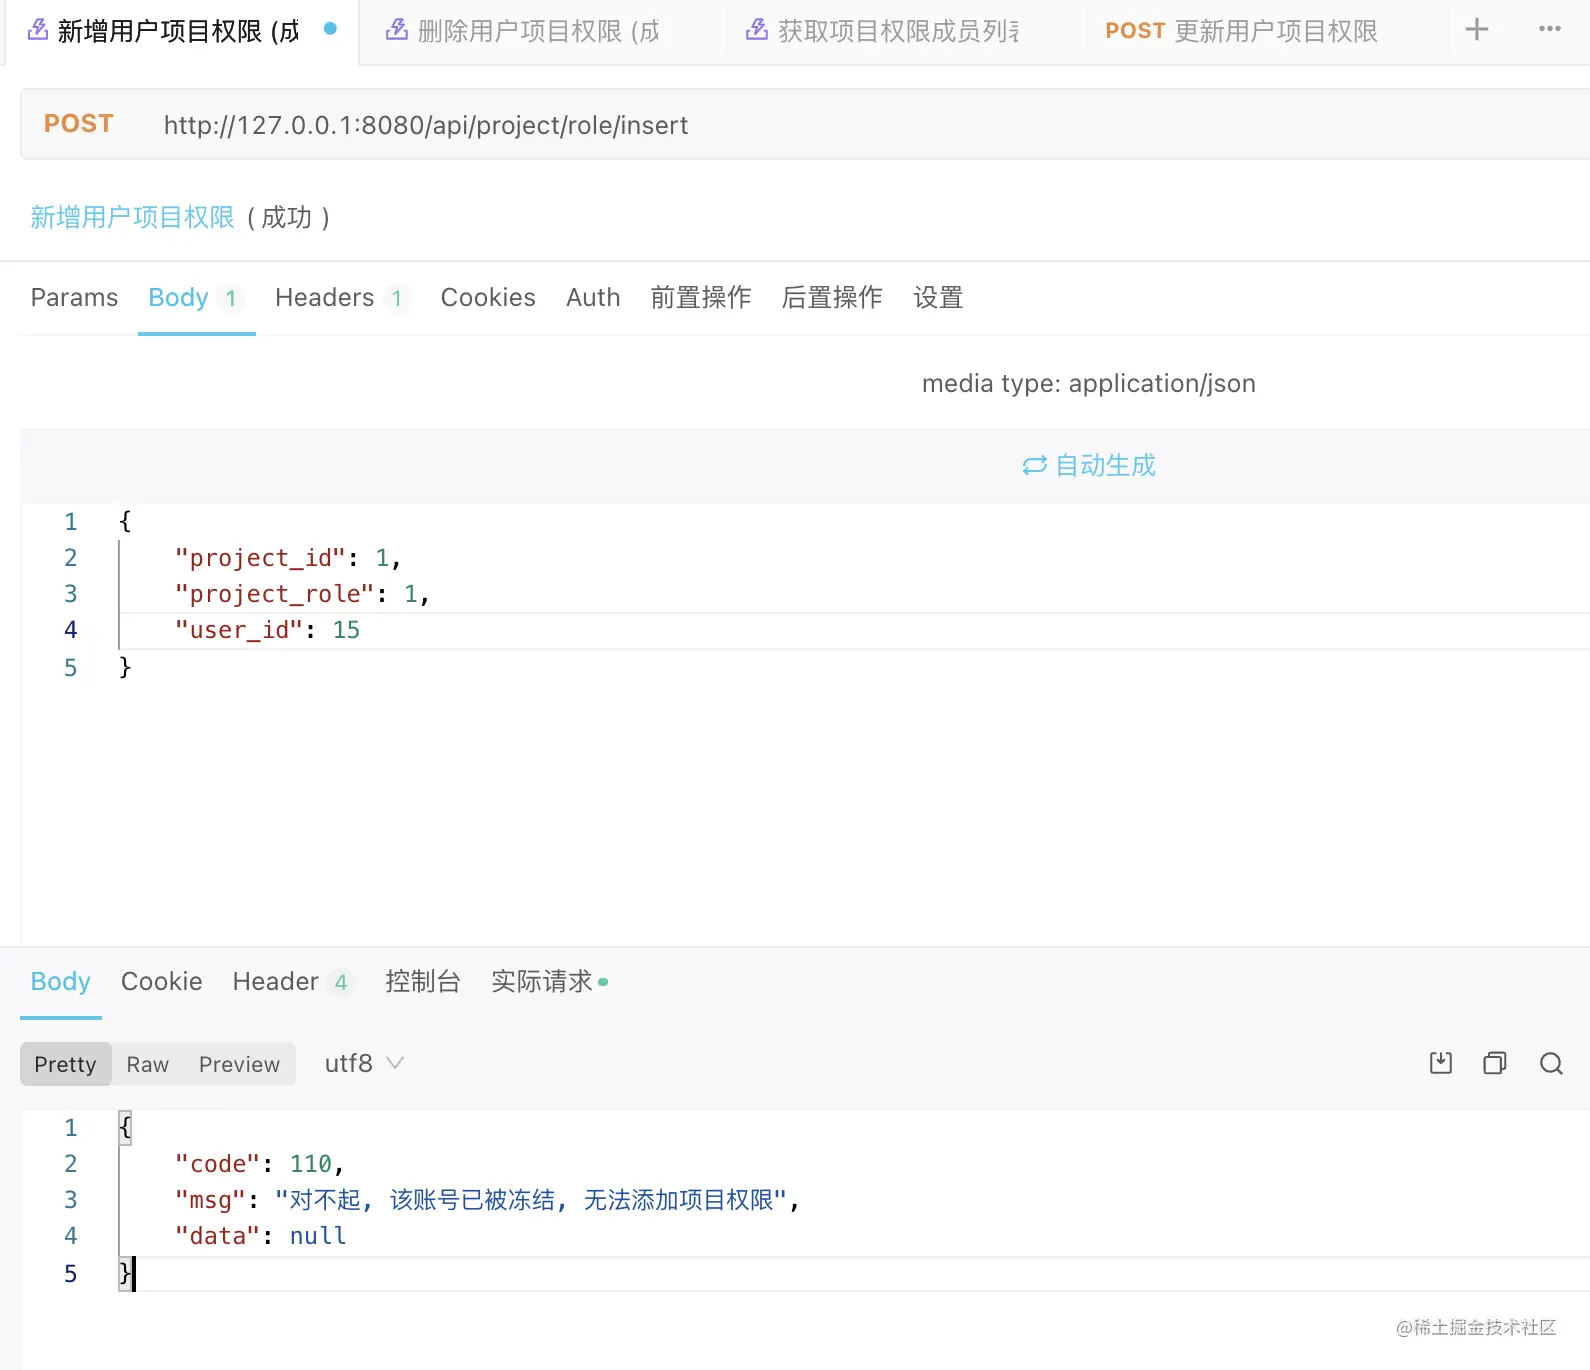Select Preview response view

click(239, 1064)
